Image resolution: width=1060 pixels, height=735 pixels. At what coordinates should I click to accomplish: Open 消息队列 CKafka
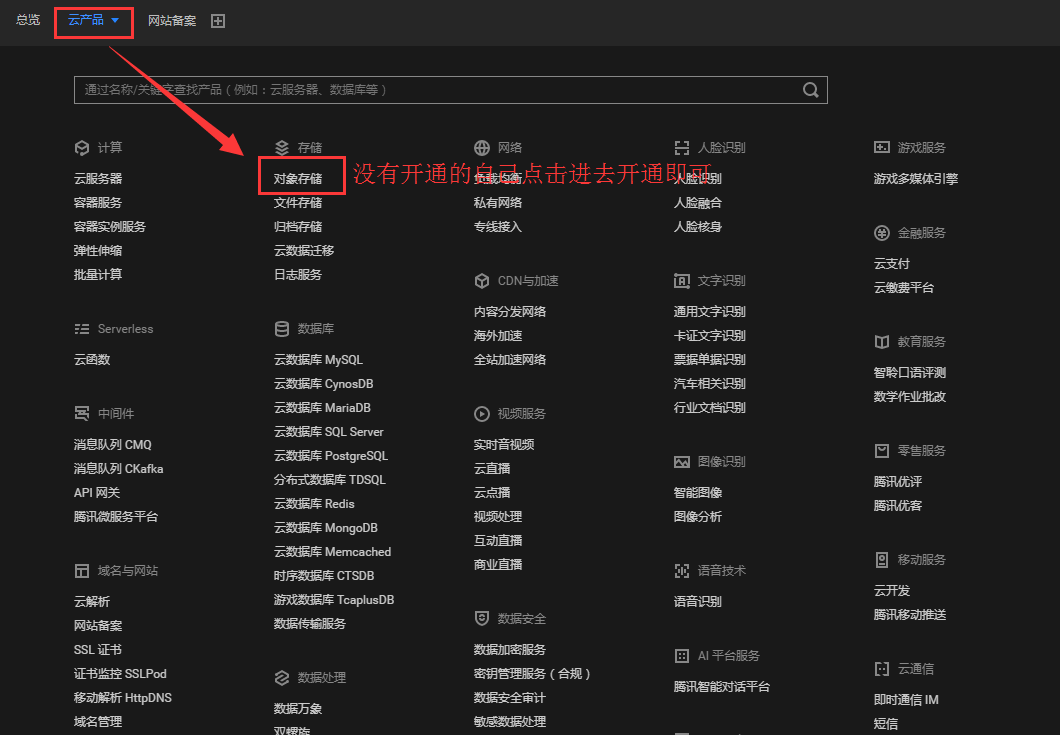pos(118,469)
